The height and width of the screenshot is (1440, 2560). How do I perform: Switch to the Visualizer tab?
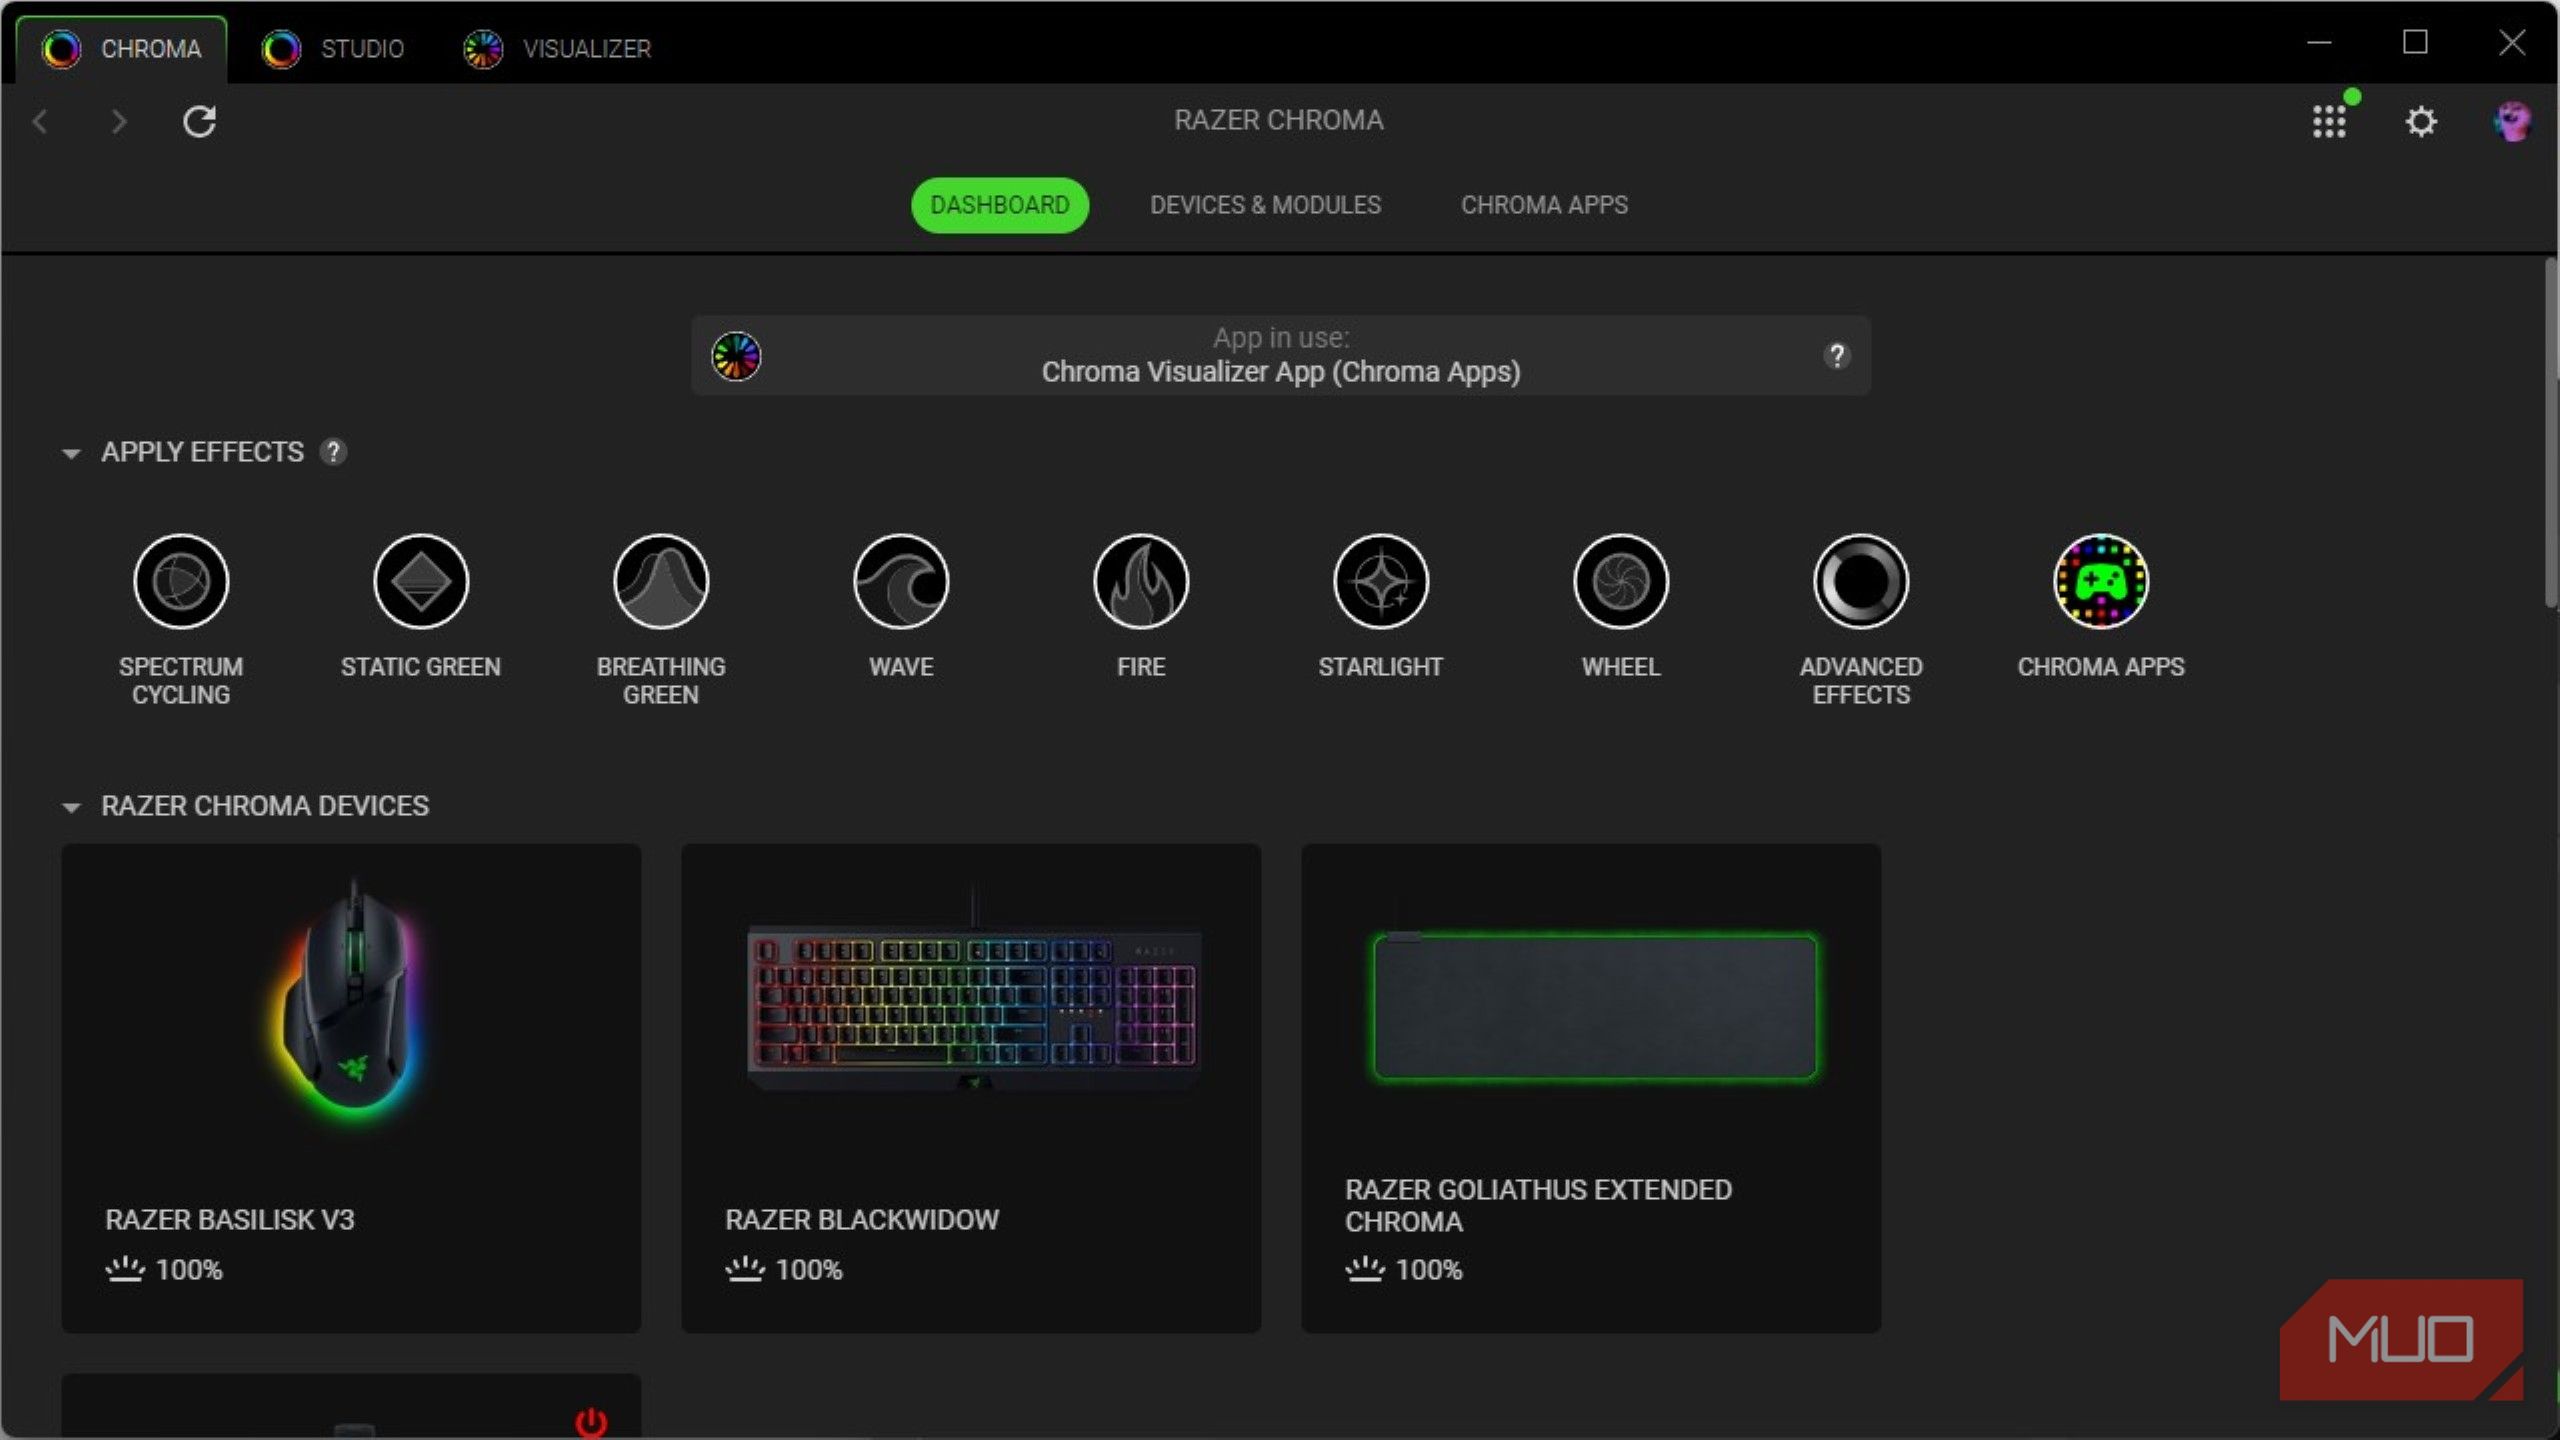coord(557,48)
